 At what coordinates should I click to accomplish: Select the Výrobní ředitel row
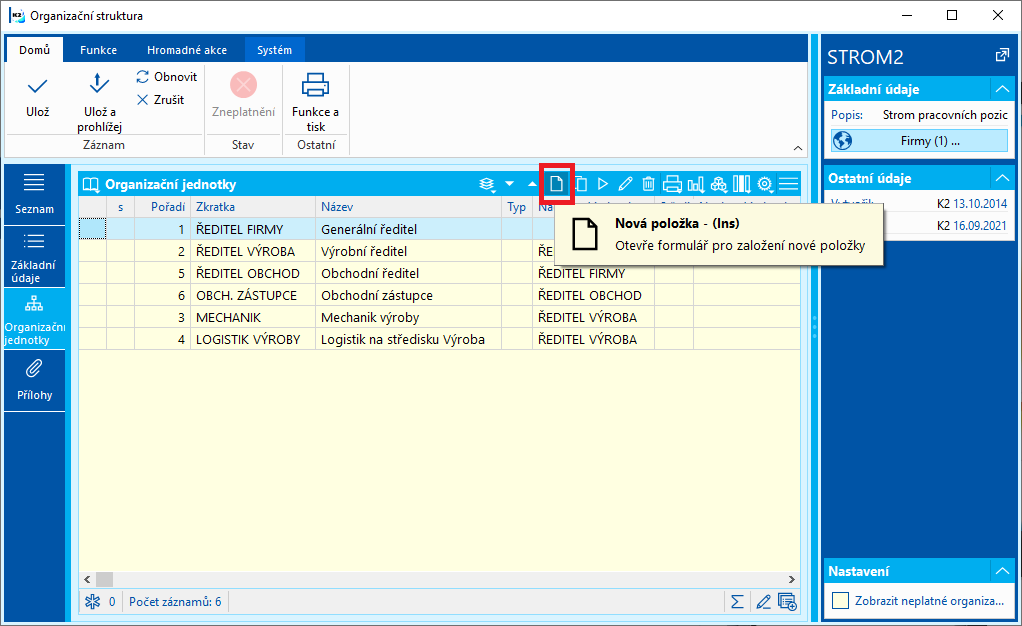[439, 251]
